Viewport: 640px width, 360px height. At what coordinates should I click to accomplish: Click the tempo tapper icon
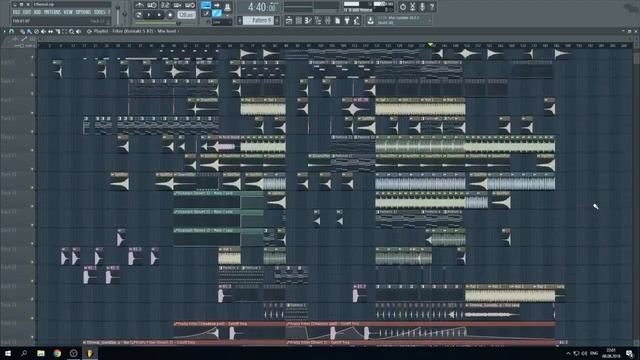click(x=357, y=20)
